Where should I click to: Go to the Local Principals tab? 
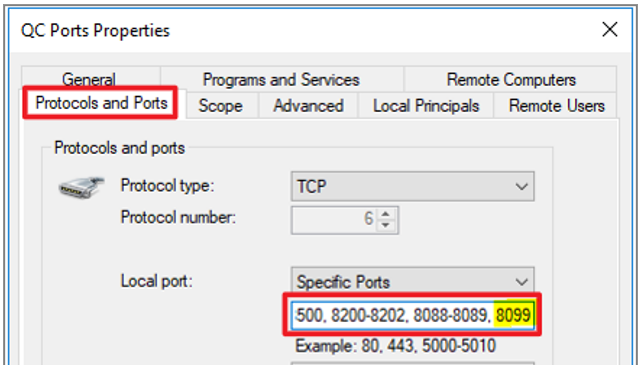426,106
